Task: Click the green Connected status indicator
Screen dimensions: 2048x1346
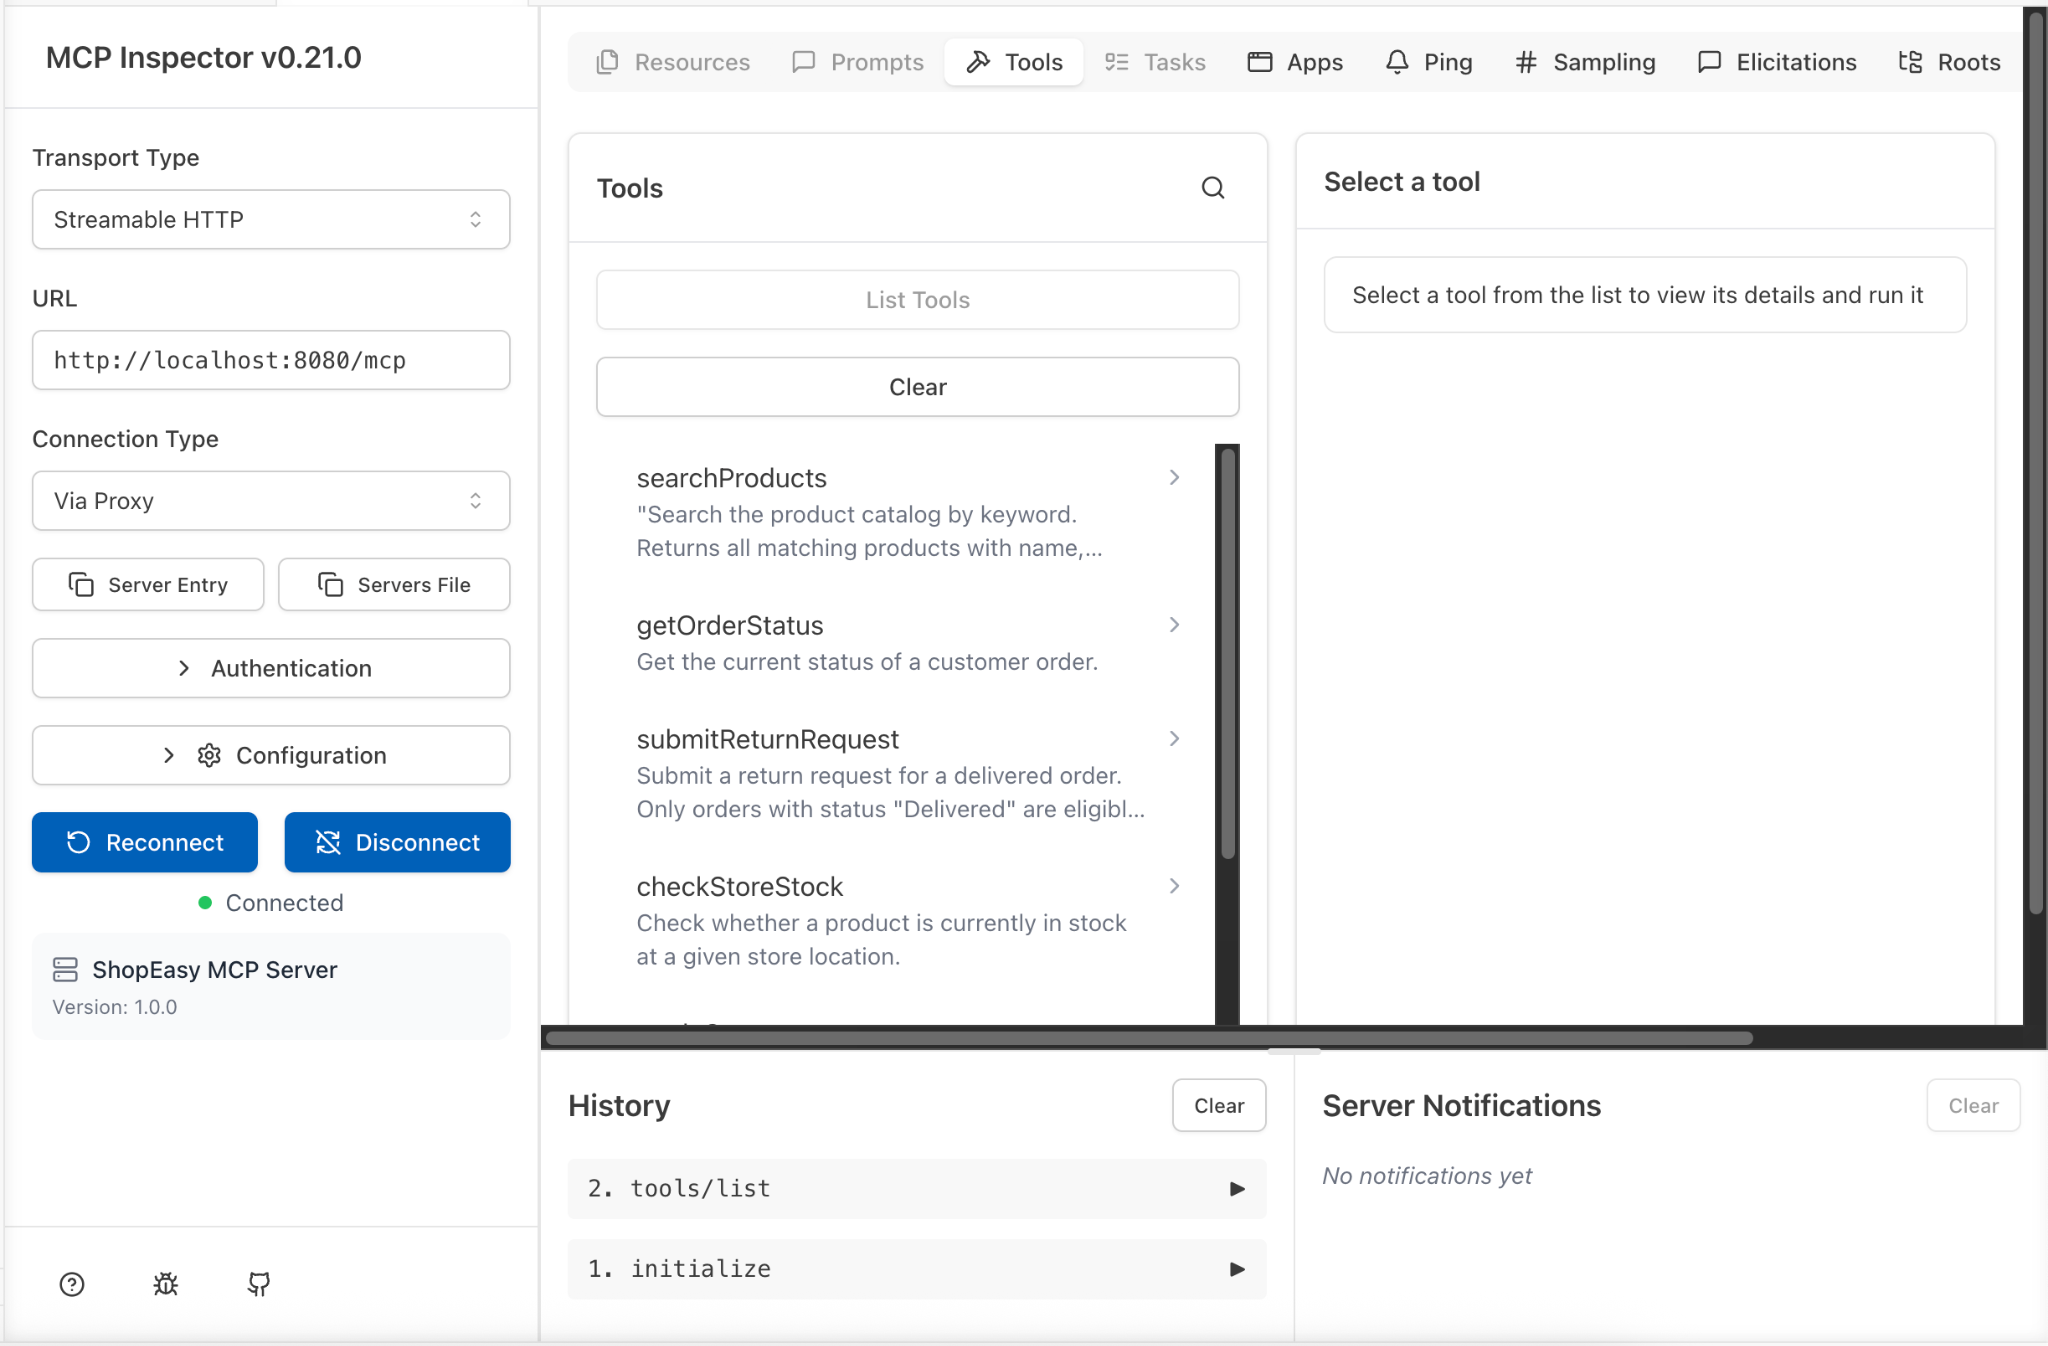Action: [205, 902]
